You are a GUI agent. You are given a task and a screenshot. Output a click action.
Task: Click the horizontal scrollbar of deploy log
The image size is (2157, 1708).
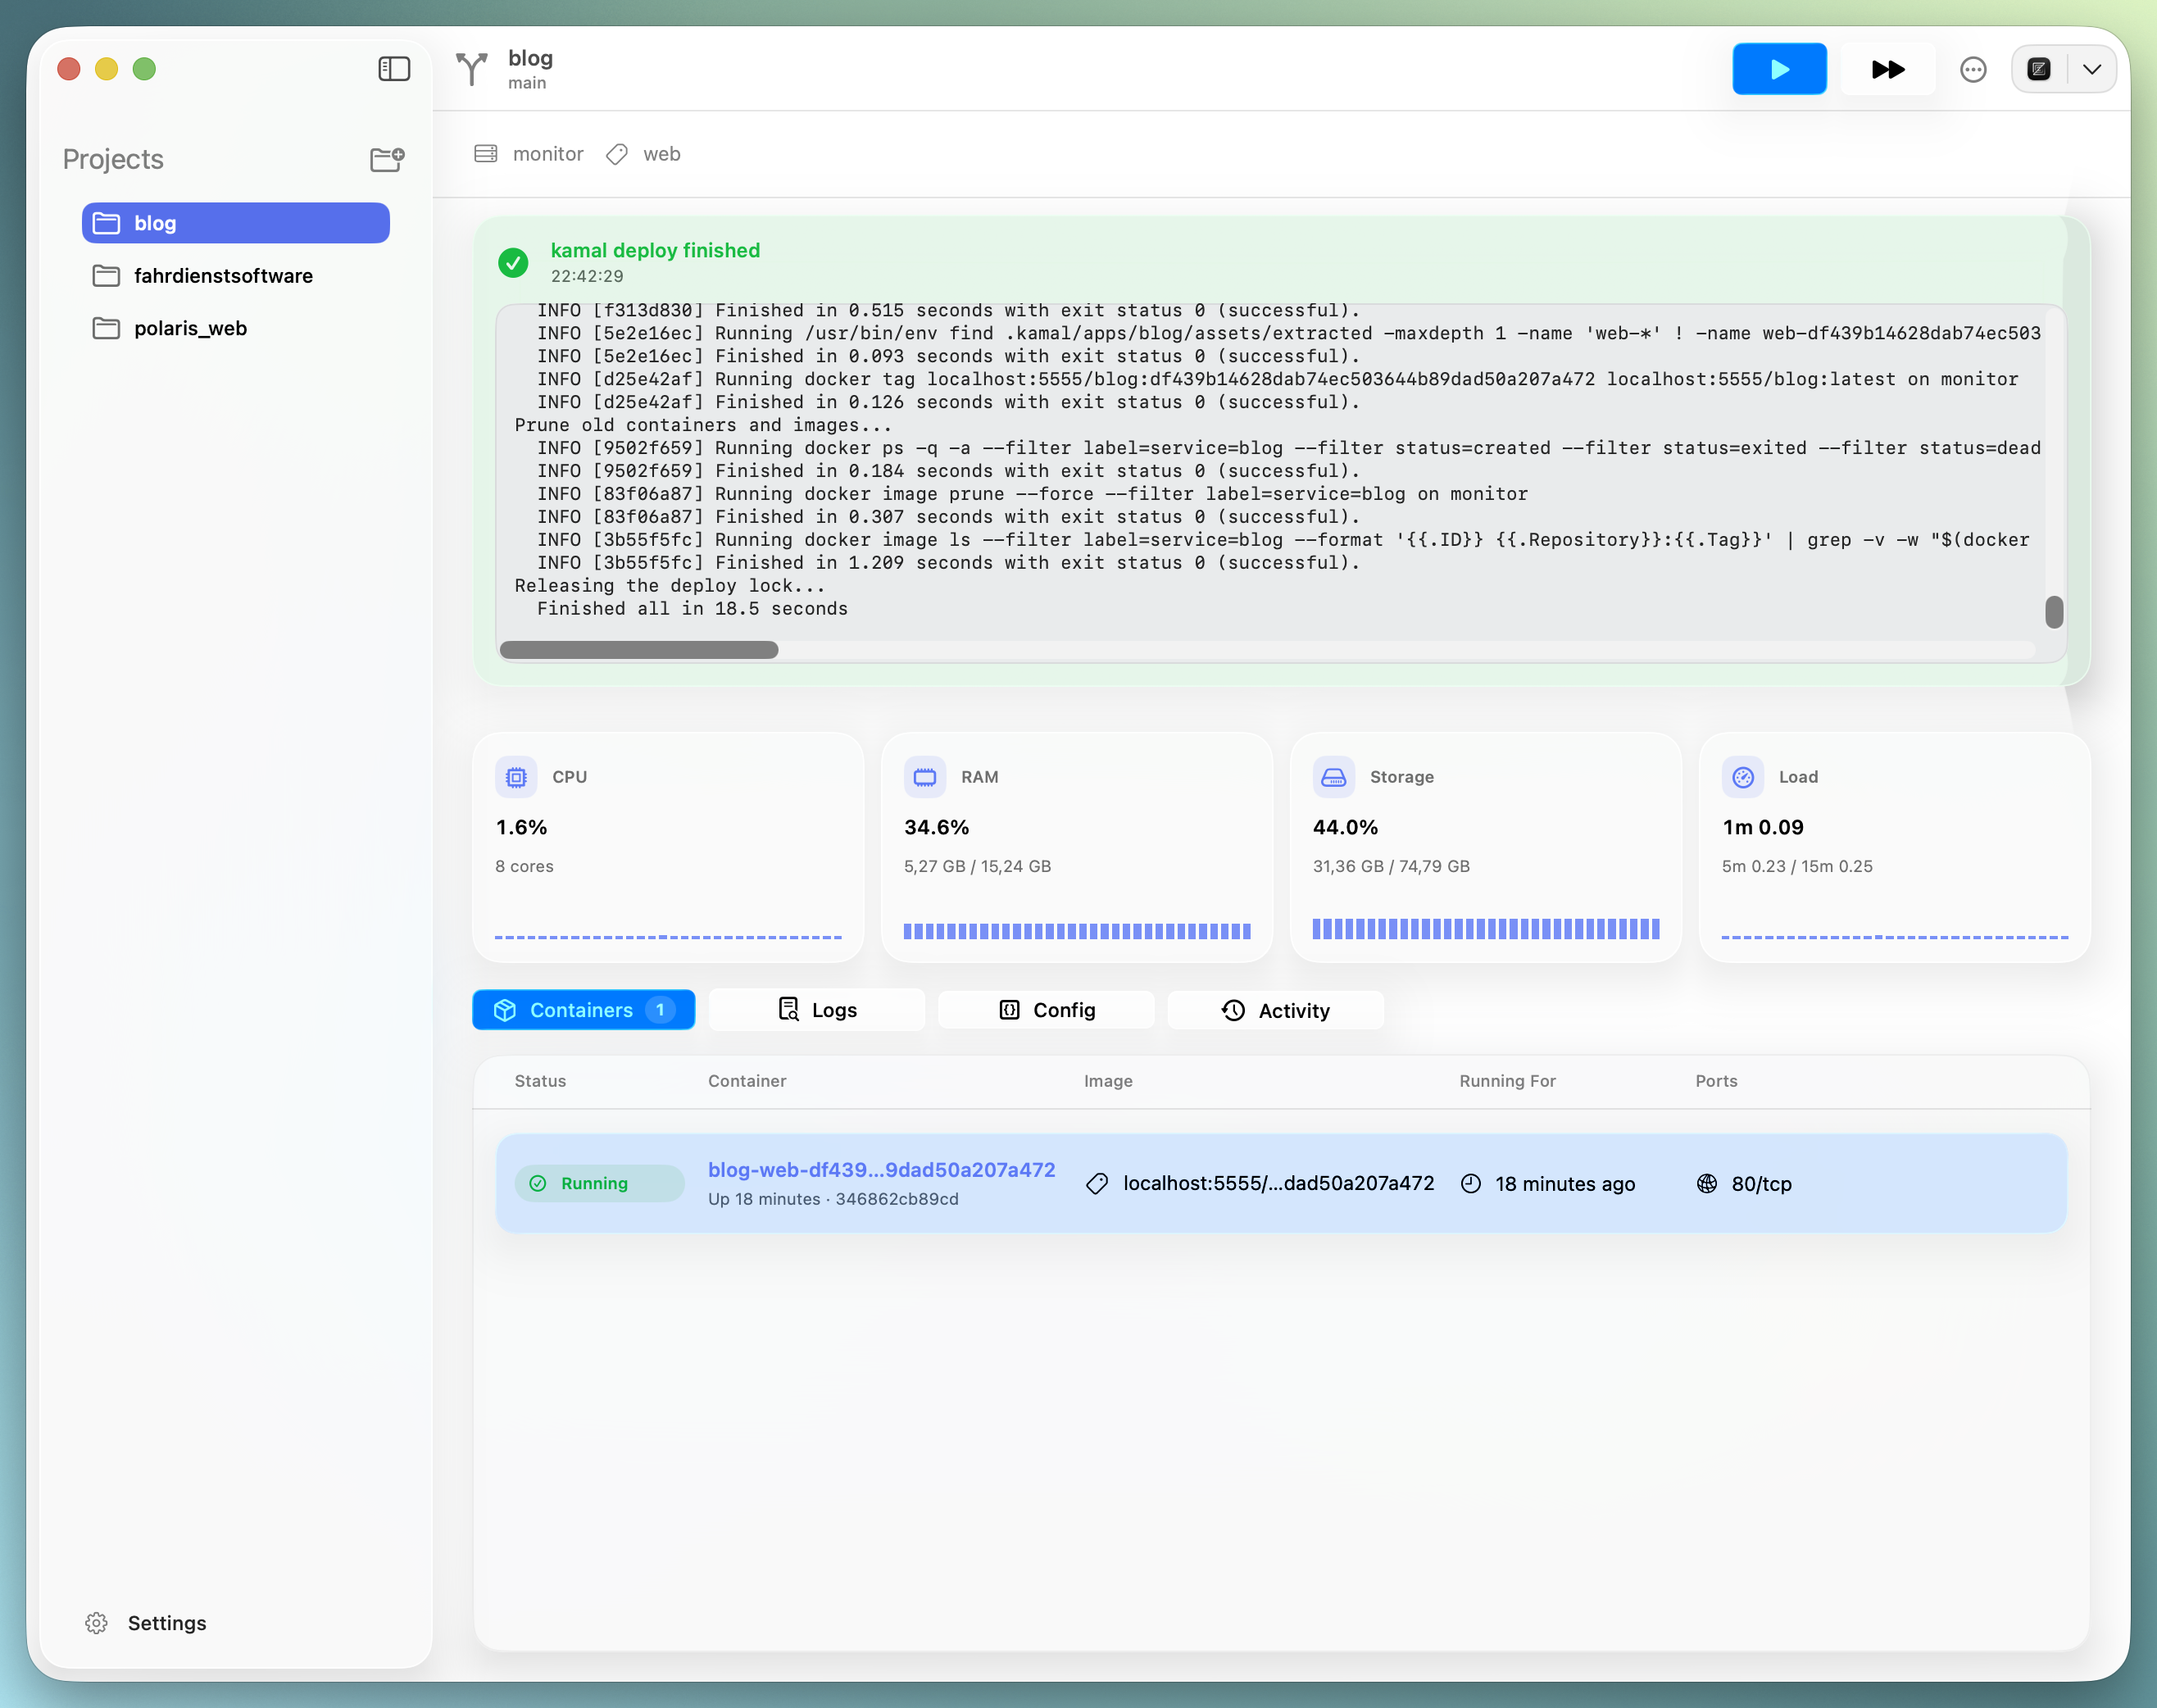(x=639, y=650)
